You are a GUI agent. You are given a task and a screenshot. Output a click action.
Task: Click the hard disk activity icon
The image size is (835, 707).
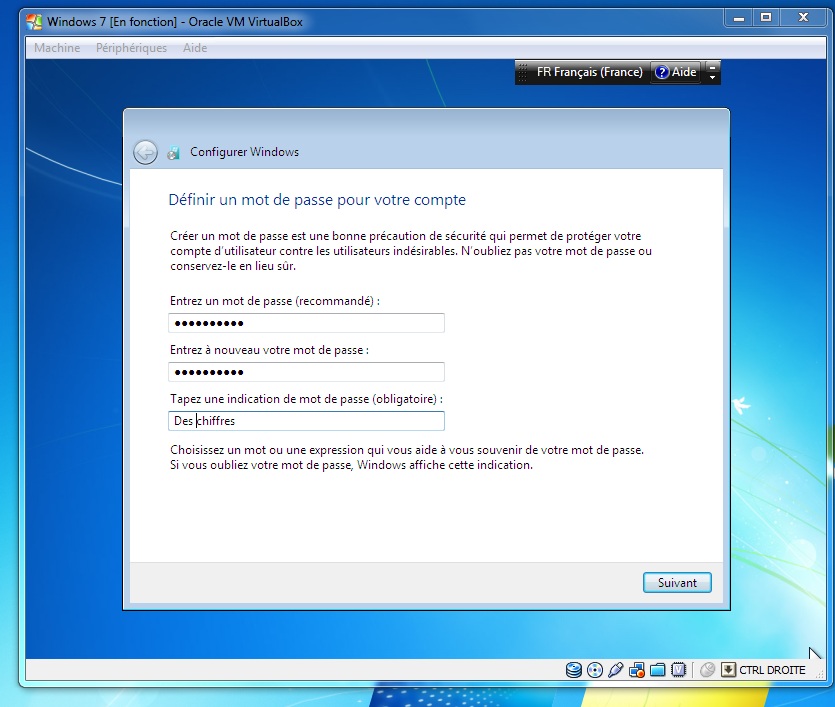574,670
